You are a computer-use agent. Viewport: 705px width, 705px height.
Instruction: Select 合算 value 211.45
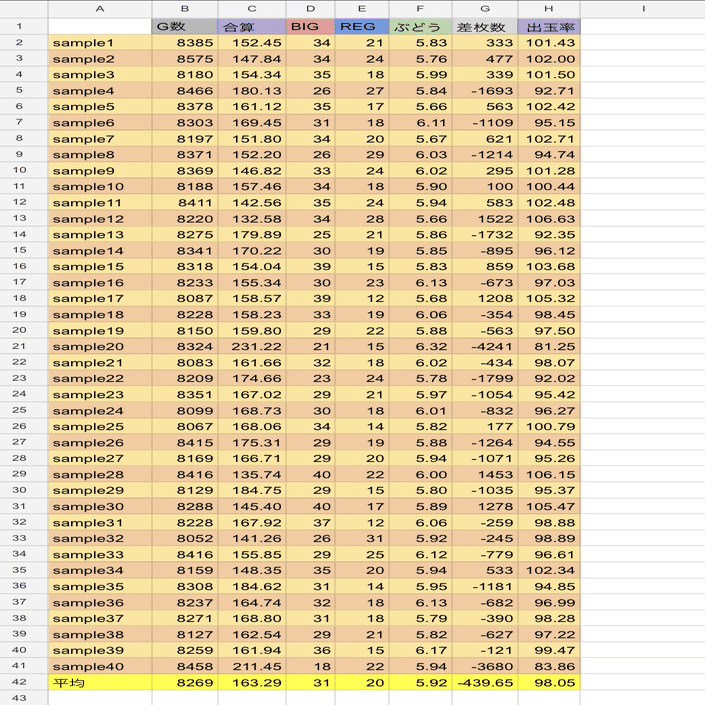click(252, 667)
